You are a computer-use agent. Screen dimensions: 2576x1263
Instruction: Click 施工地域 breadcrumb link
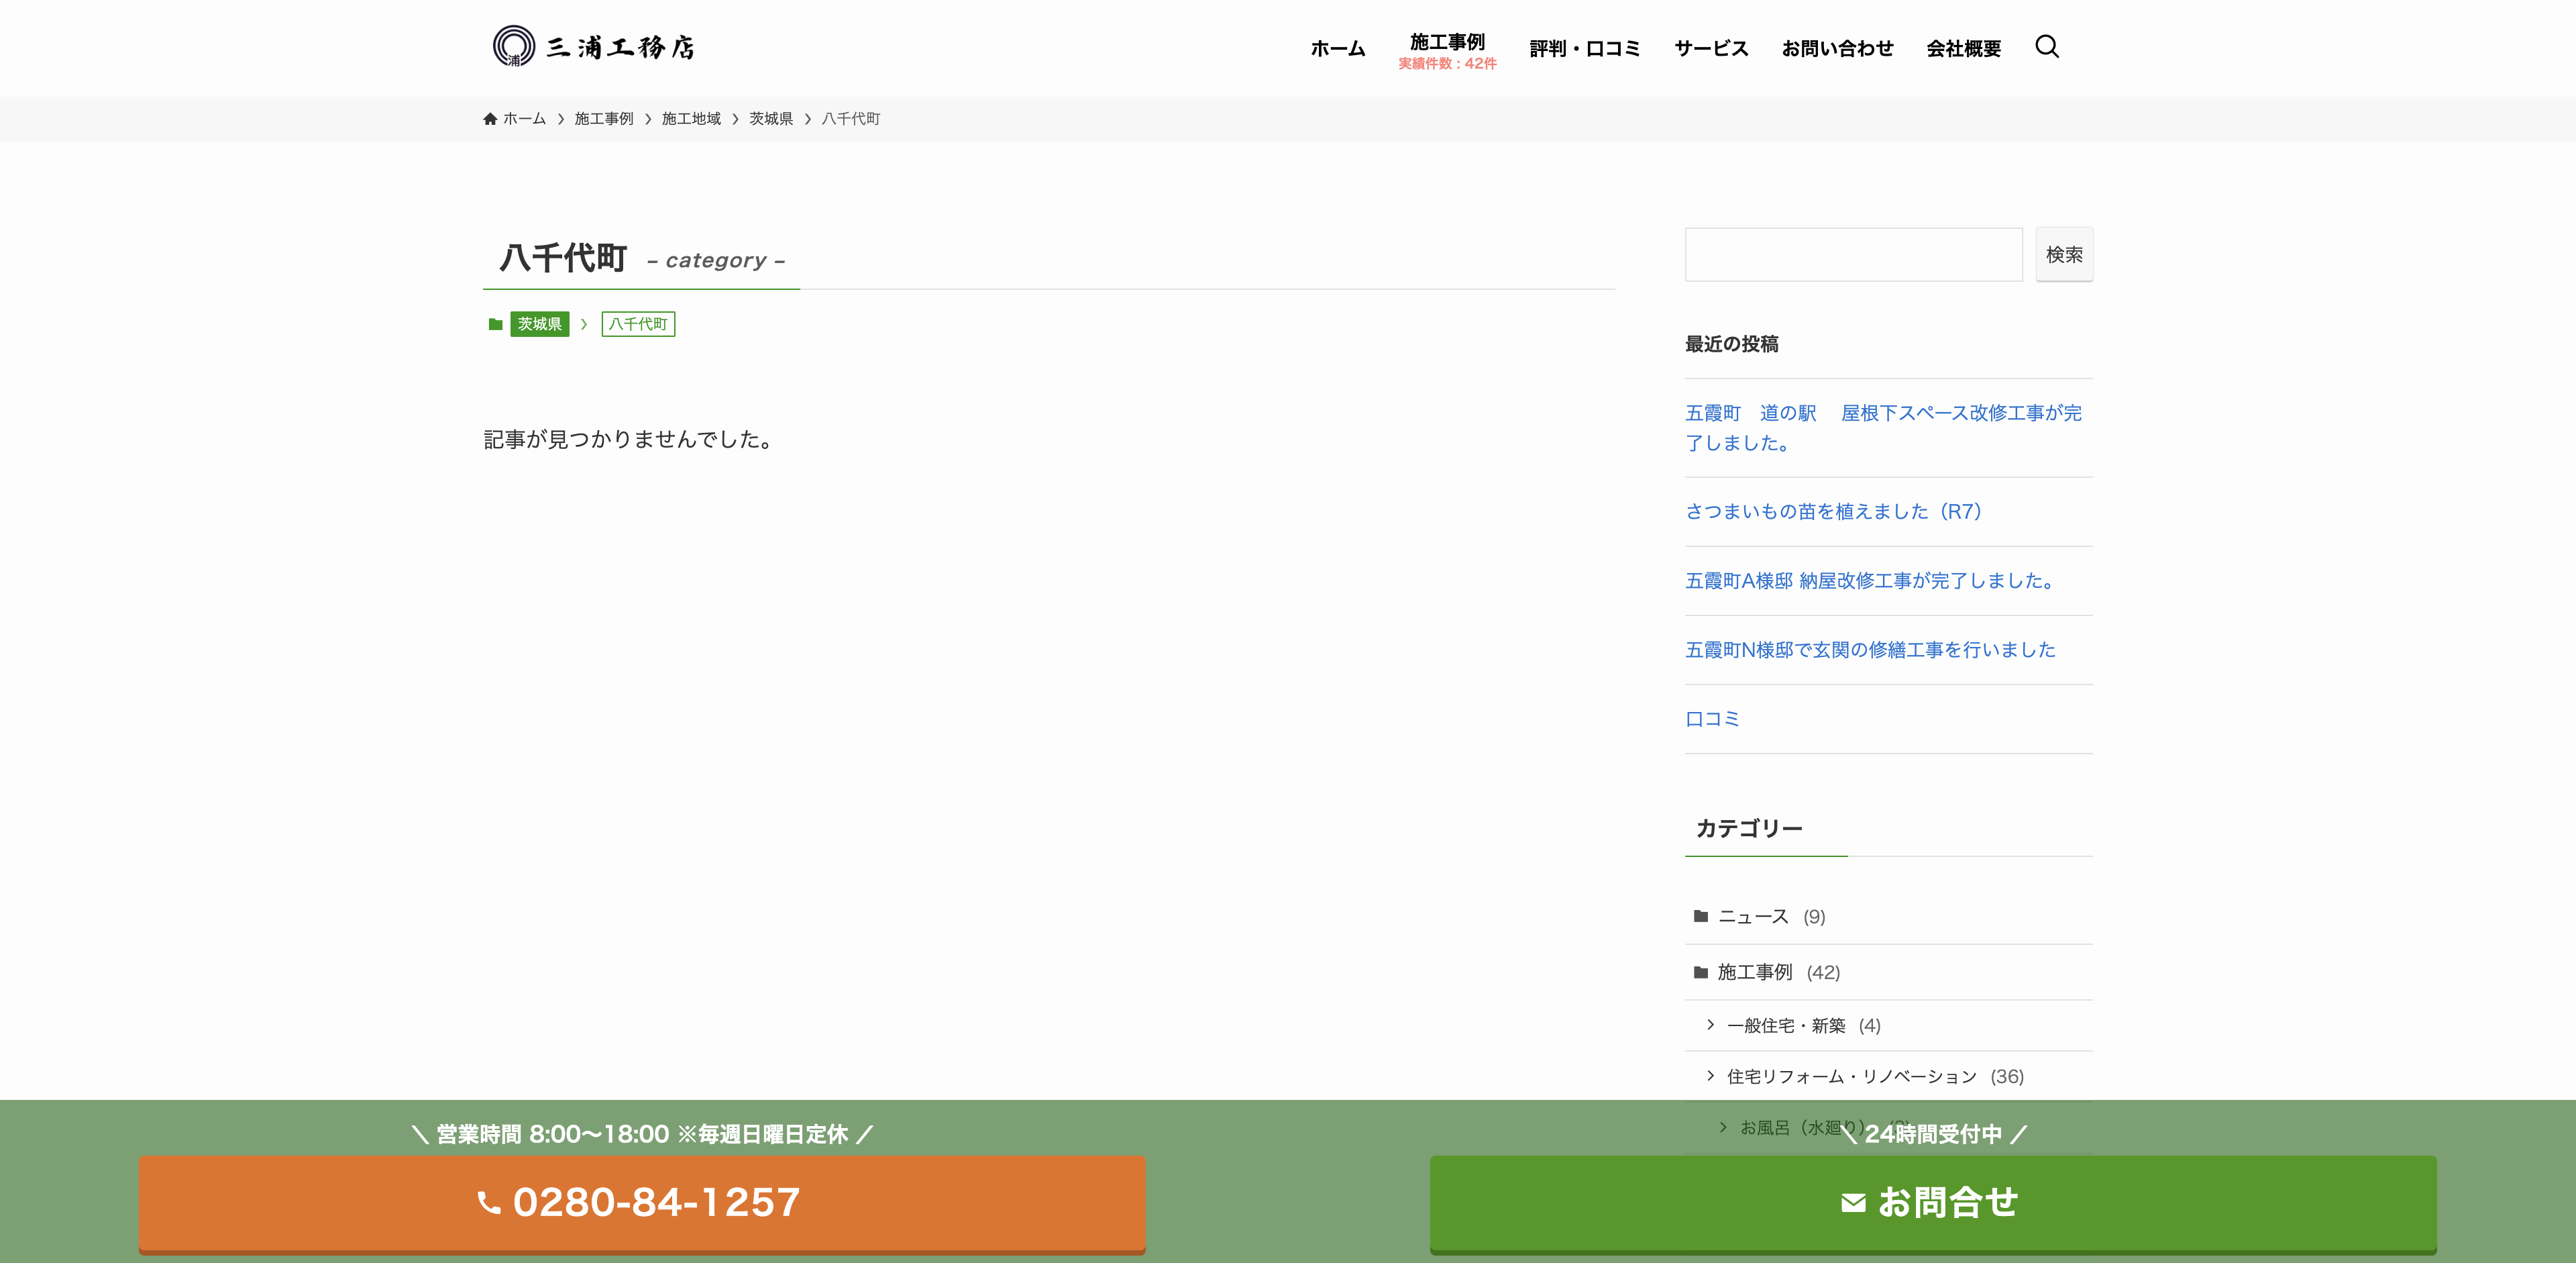coord(691,119)
